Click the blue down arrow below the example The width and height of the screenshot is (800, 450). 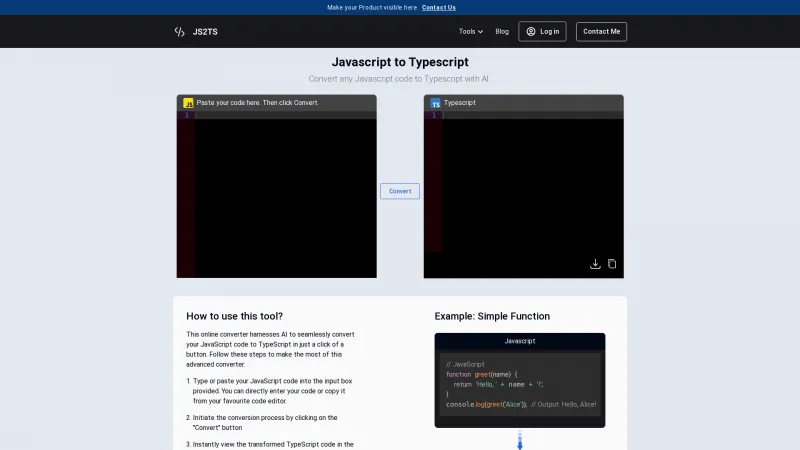520,440
